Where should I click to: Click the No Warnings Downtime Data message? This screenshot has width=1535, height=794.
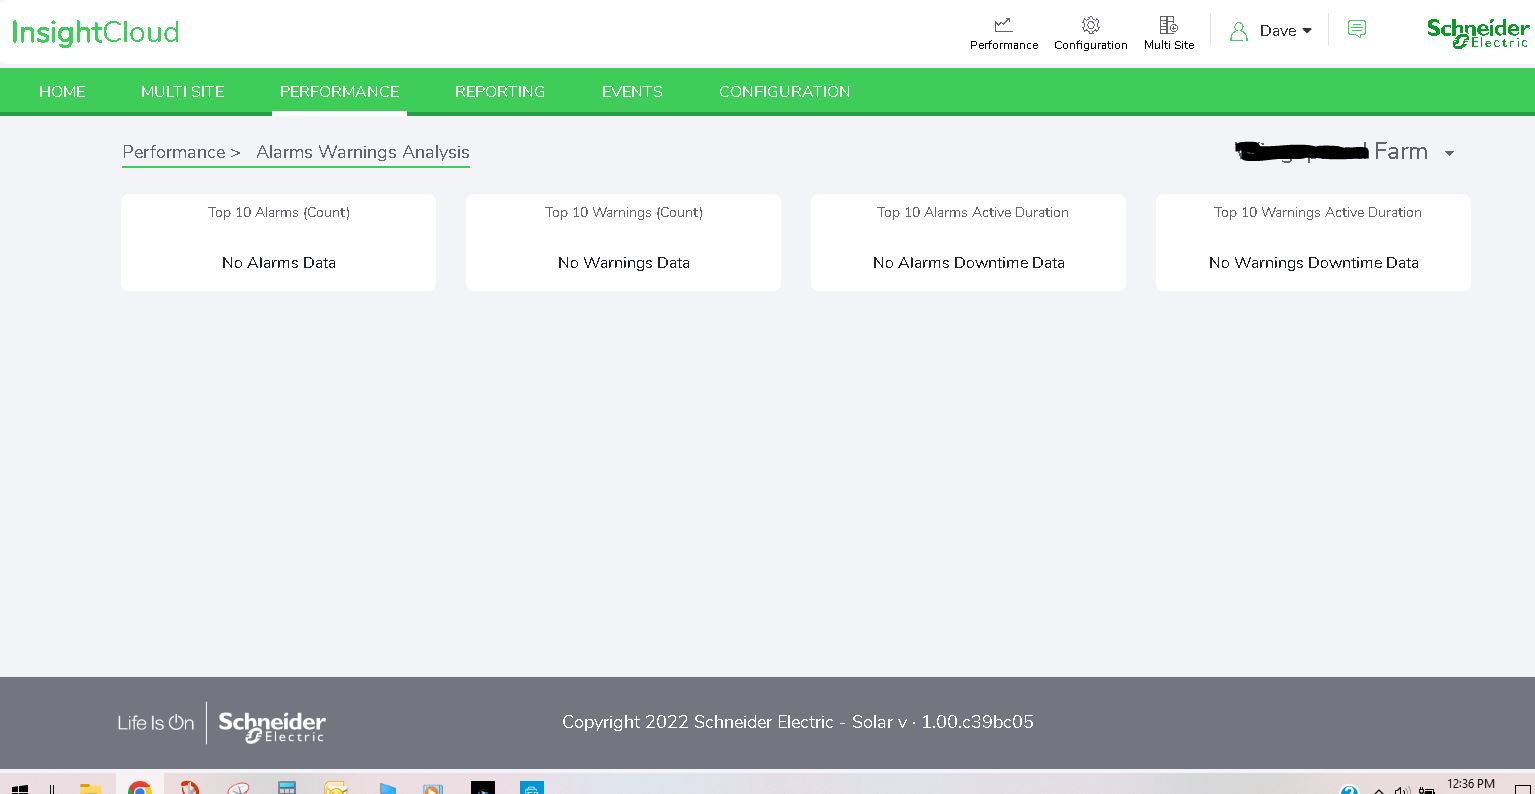(x=1314, y=263)
